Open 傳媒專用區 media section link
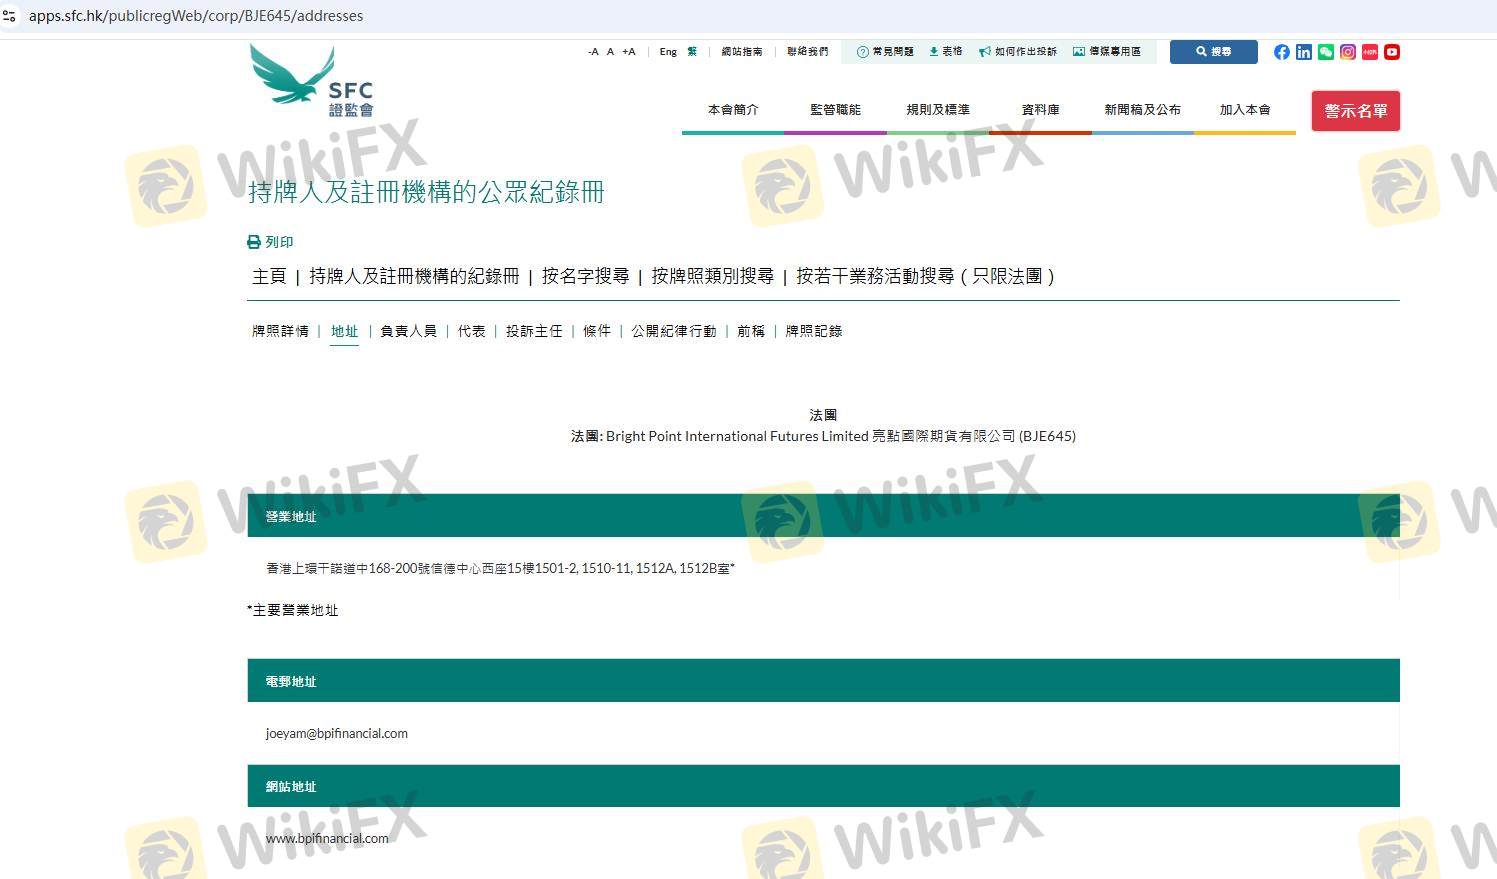 pyautogui.click(x=1107, y=51)
